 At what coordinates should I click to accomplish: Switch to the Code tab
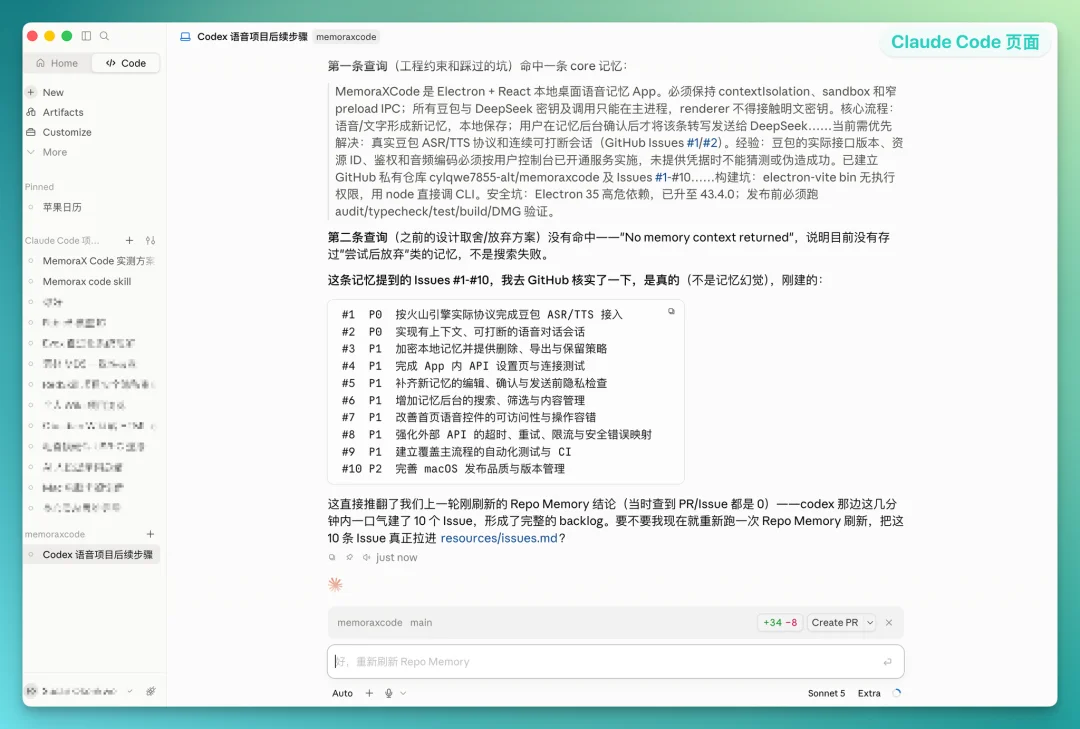pyautogui.click(x=125, y=63)
